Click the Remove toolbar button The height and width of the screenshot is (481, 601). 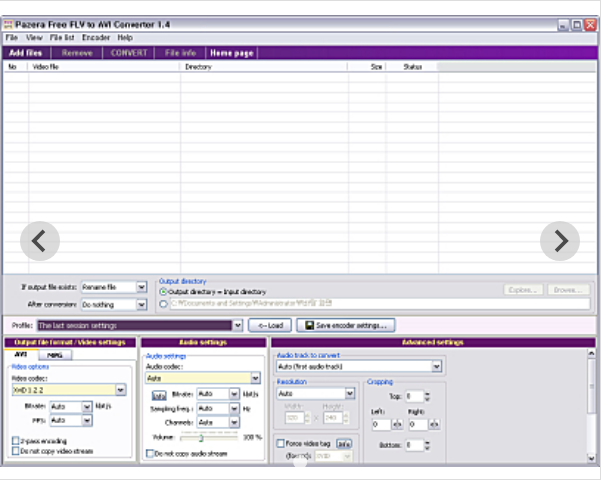pos(77,53)
